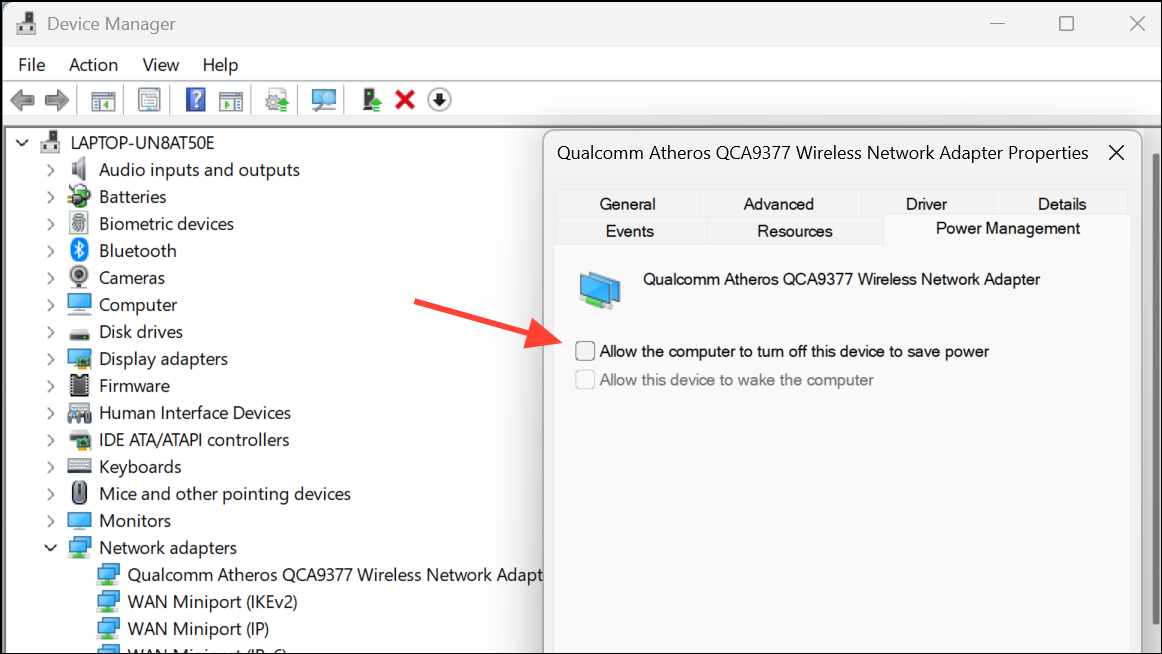Open the View menu
The height and width of the screenshot is (654, 1162).
(x=160, y=65)
